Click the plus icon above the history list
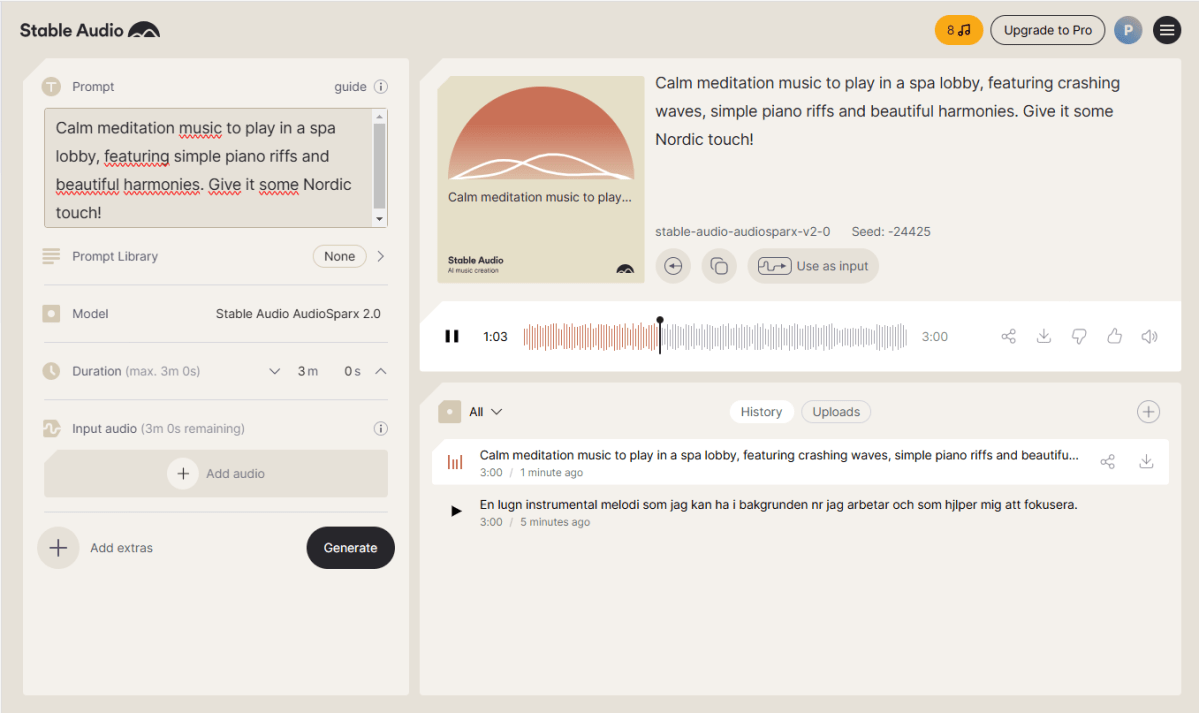Screen dimensions: 1199x713 tap(1148, 411)
